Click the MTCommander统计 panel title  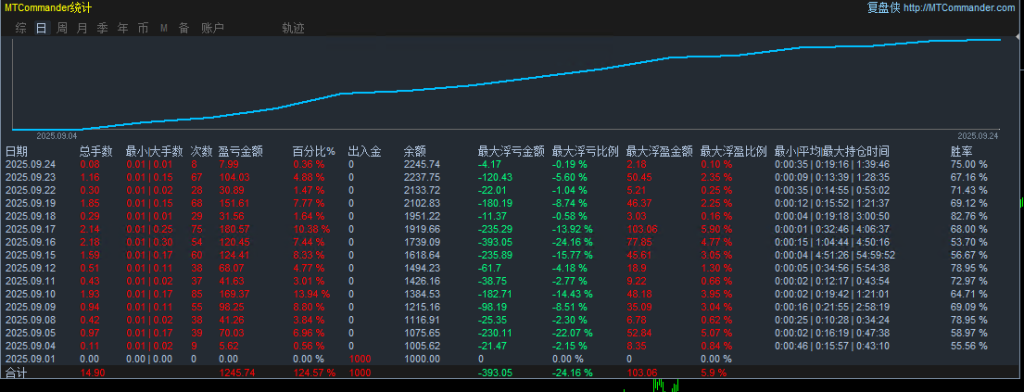[48, 8]
